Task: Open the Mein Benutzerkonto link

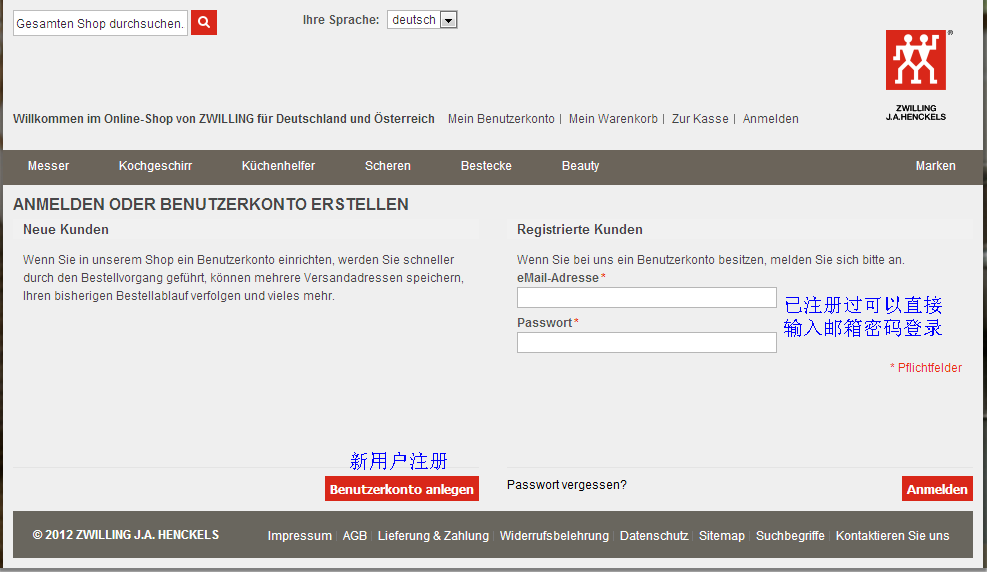Action: [x=501, y=119]
